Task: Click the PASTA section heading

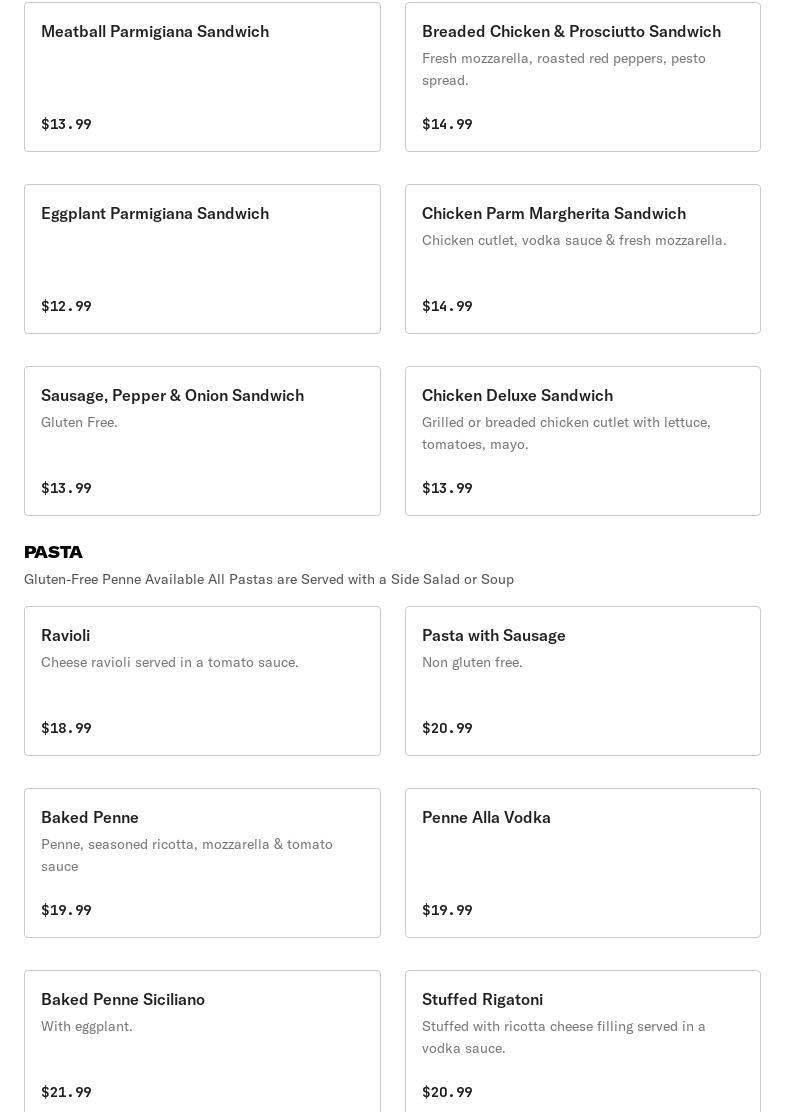Action: [x=54, y=552]
